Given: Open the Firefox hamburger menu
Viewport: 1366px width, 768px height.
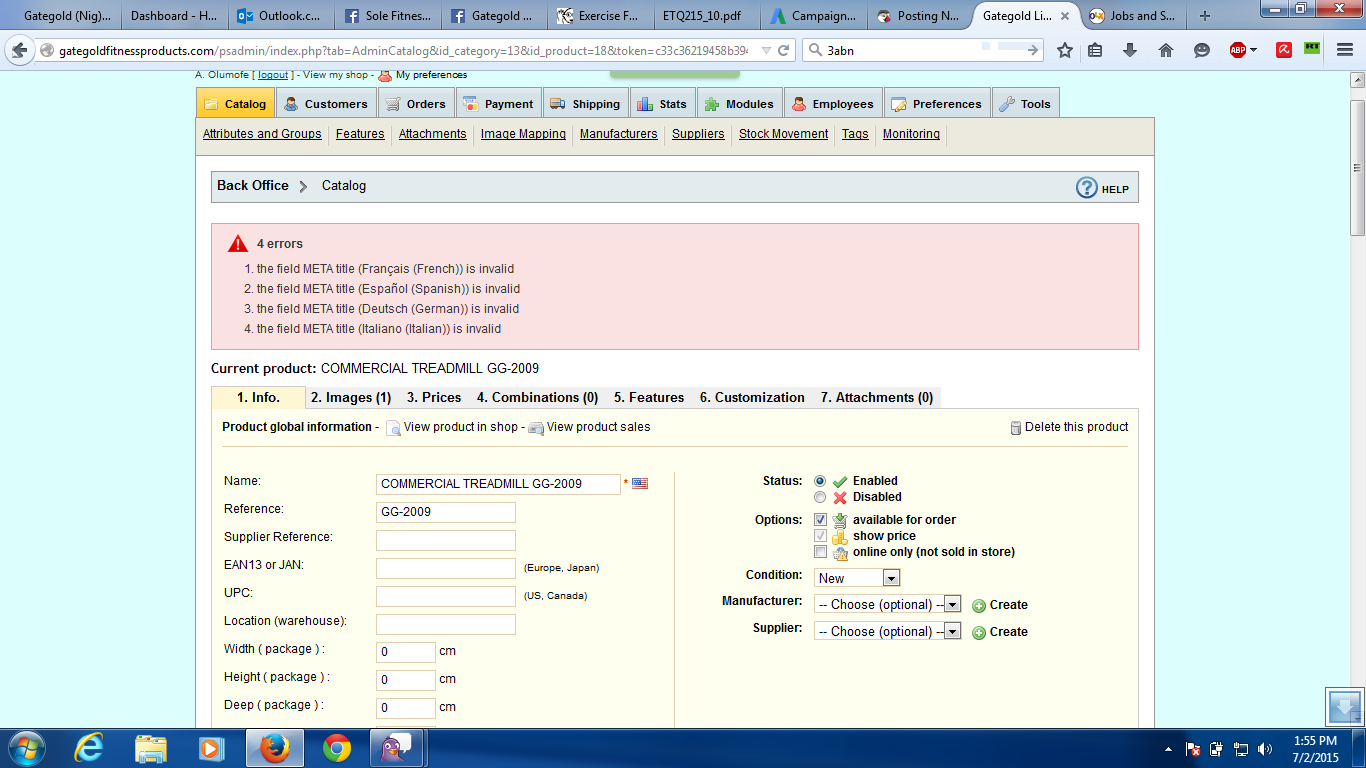Looking at the screenshot, I should (x=1345, y=50).
